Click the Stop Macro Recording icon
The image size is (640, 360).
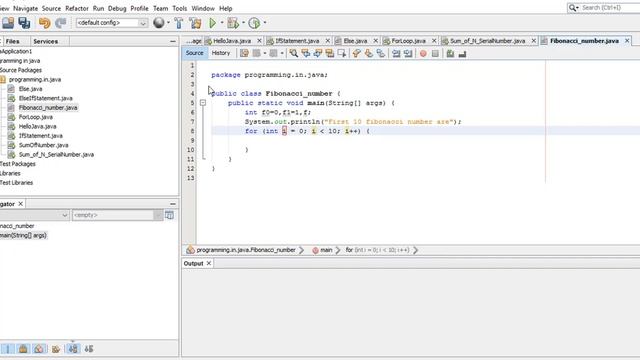(x=435, y=53)
